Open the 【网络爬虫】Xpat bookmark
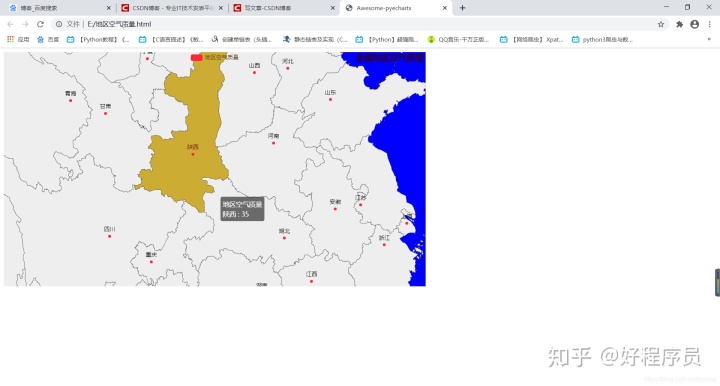Image resolution: width=720 pixels, height=386 pixels. 531,39
